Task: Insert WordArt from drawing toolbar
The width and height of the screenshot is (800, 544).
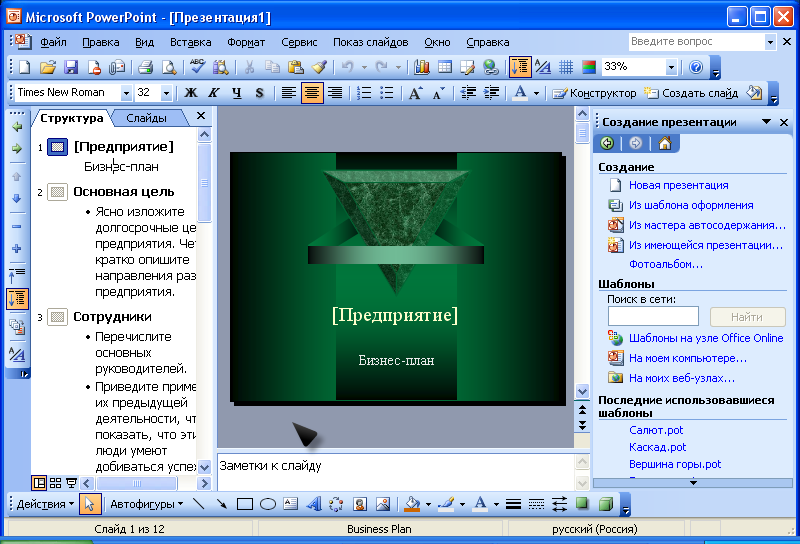Action: point(314,504)
